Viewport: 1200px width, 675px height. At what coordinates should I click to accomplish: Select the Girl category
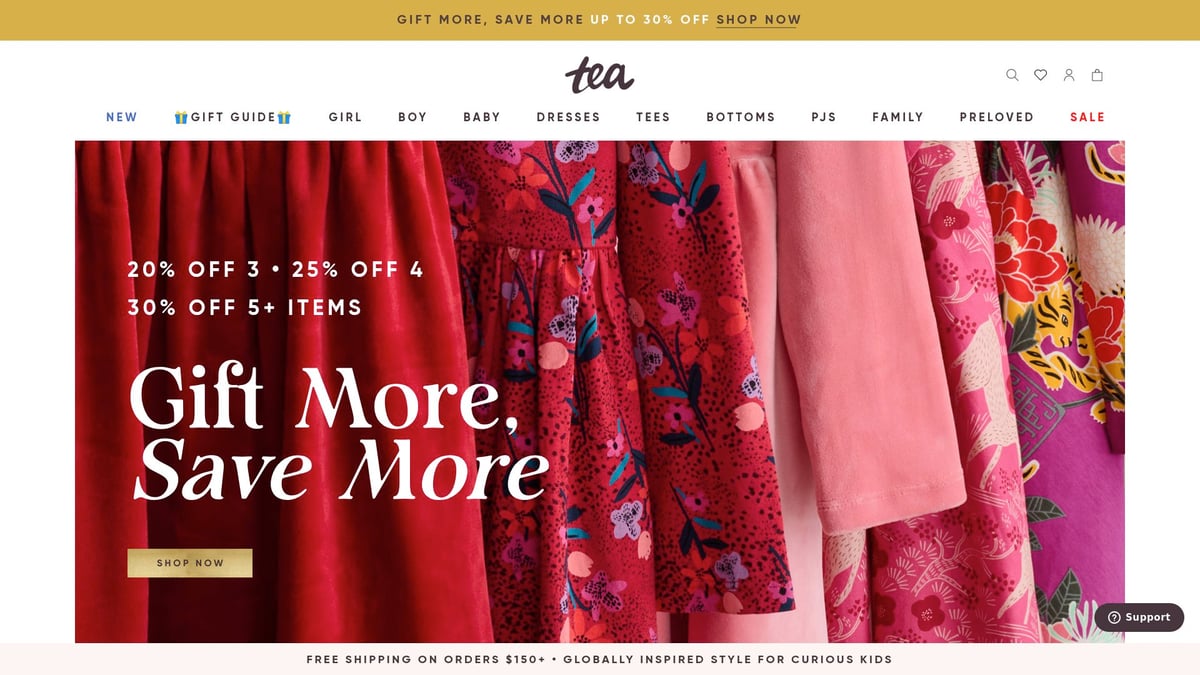point(345,117)
